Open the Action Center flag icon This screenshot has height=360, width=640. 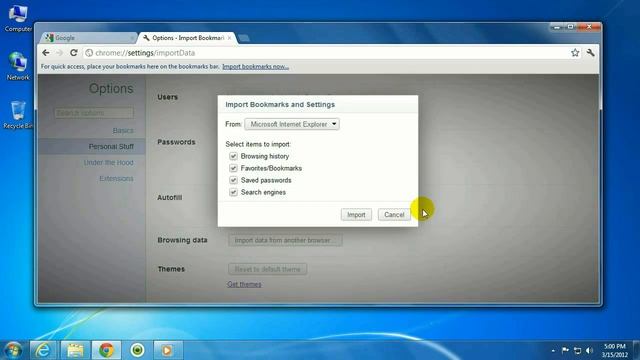click(565, 350)
